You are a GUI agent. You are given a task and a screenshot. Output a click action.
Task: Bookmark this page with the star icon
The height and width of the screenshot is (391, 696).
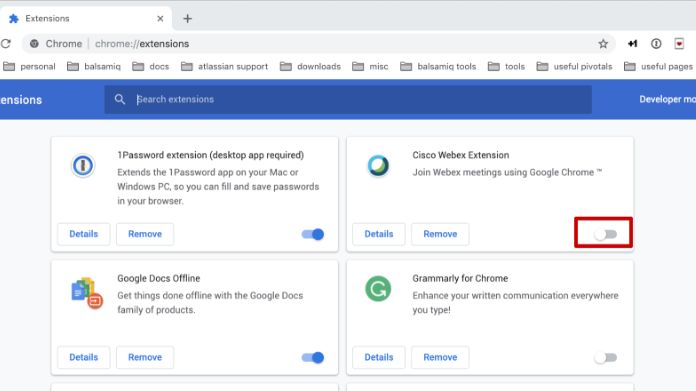(x=603, y=43)
